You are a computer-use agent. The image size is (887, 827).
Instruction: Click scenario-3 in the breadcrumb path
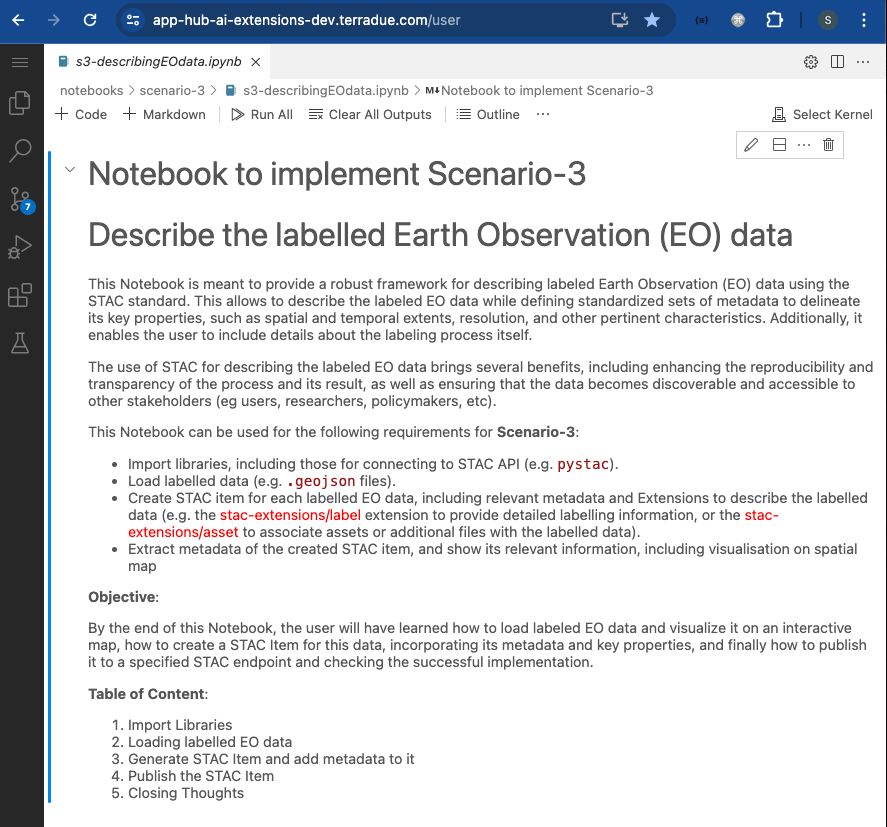point(172,90)
